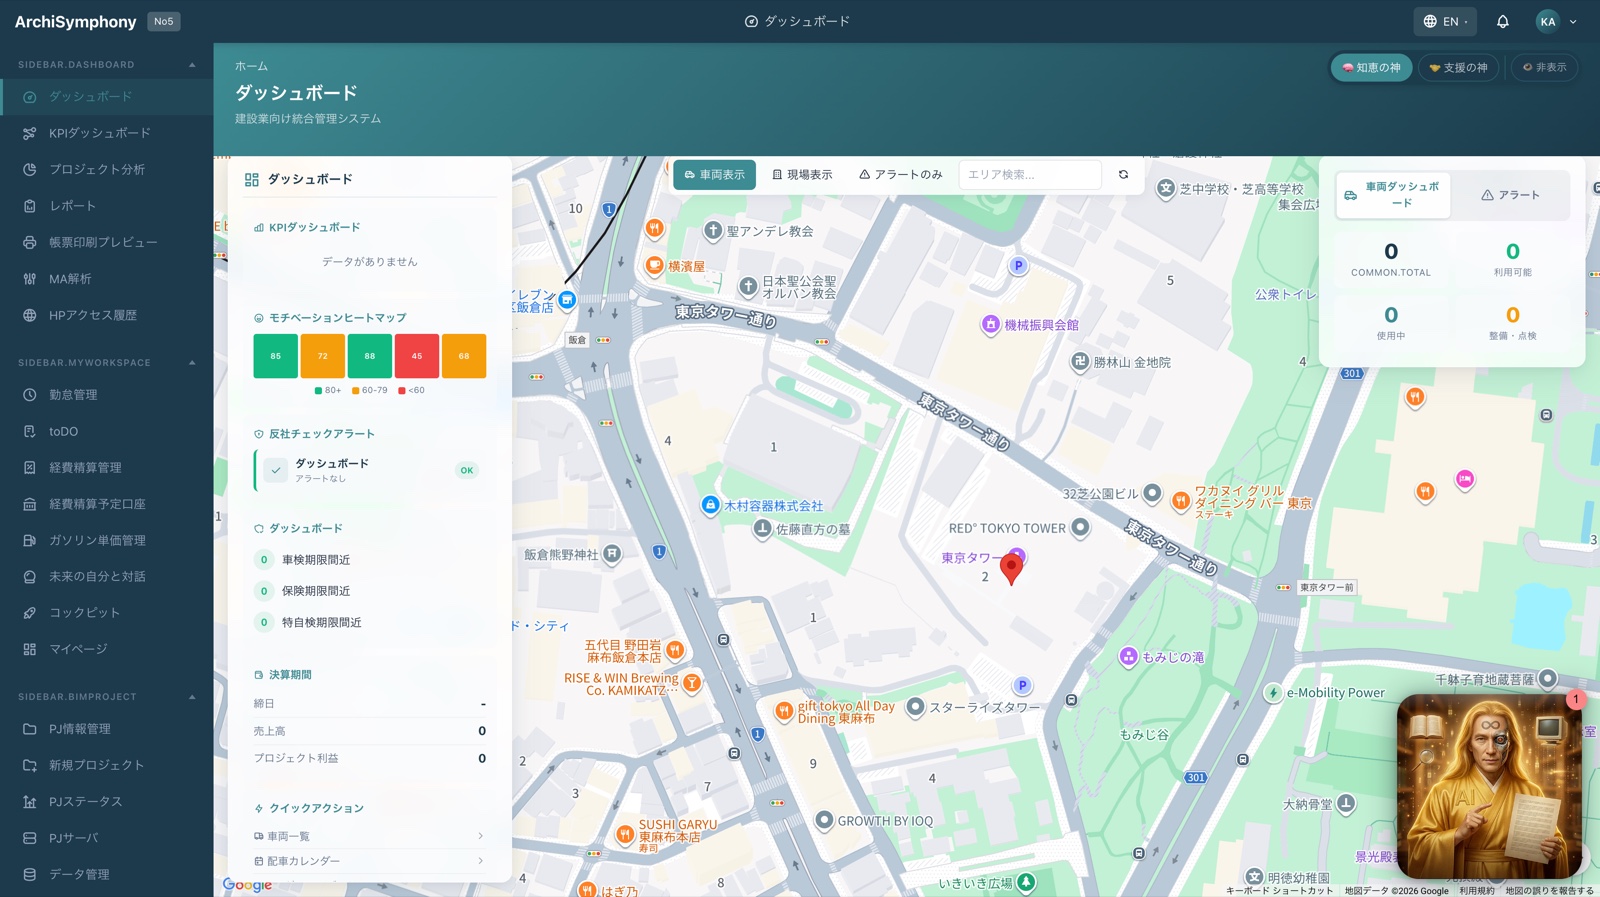The image size is (1600, 897).
Task: Open 勤怠管理 sidebar item
Action: (106, 395)
